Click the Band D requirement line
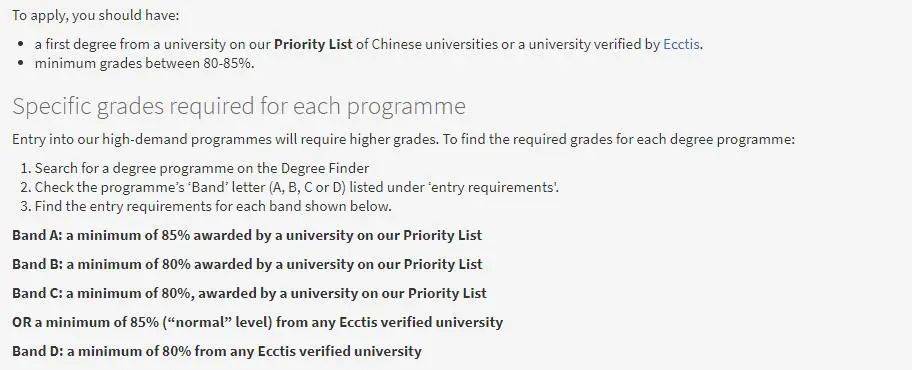 pyautogui.click(x=216, y=351)
